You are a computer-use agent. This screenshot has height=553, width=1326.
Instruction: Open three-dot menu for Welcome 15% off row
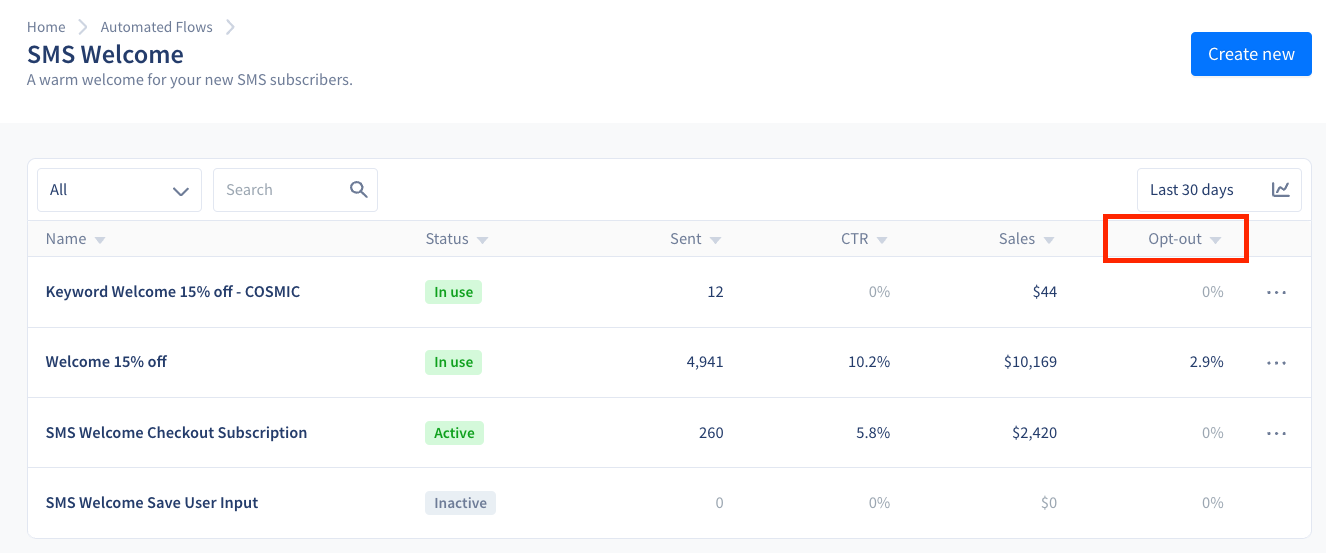[1276, 363]
